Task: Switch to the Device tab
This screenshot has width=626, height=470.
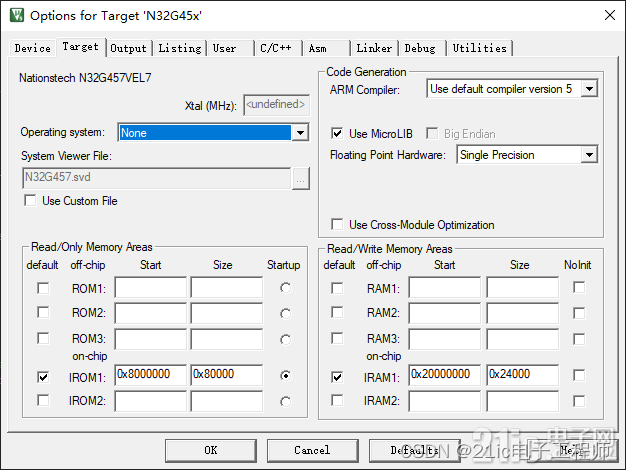Action: pos(32,48)
